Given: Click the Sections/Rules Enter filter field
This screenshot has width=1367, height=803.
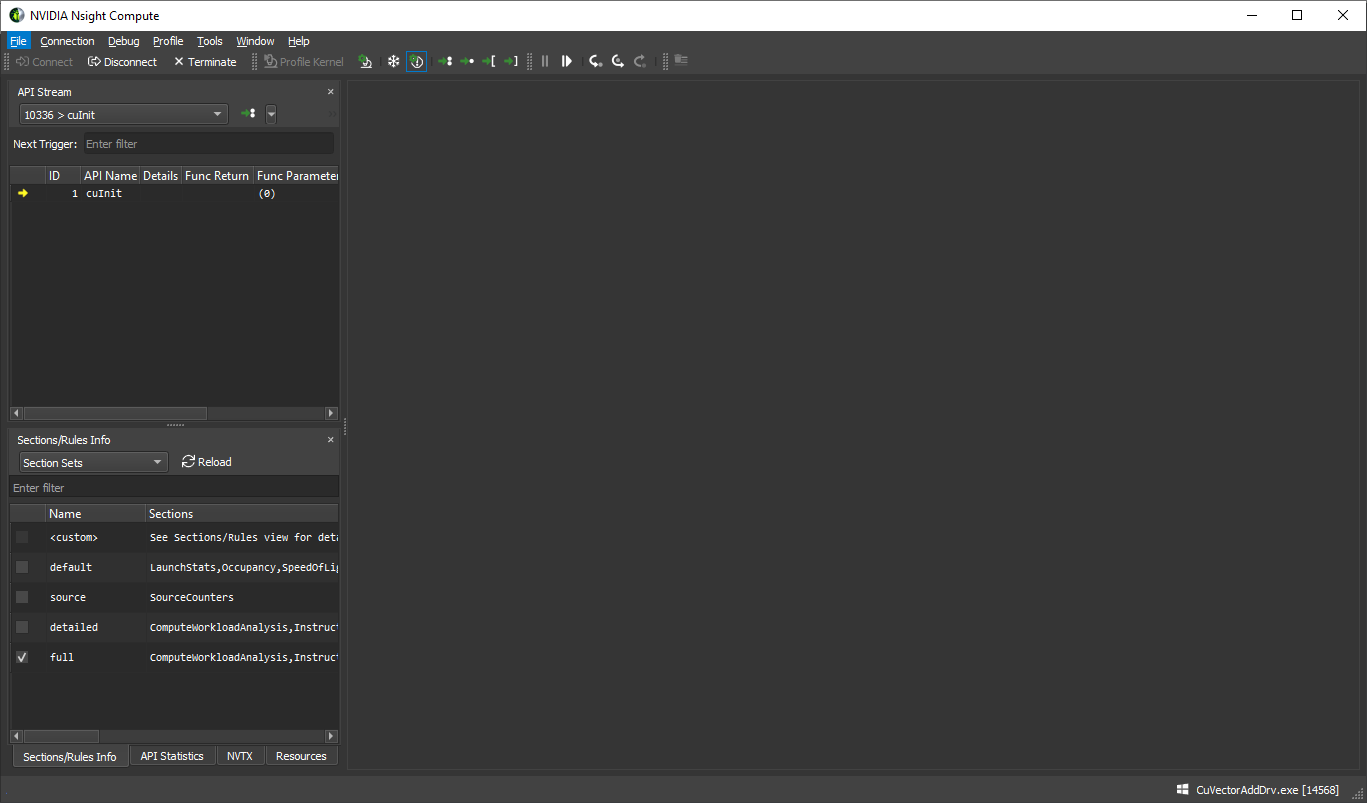Looking at the screenshot, I should click(x=174, y=488).
